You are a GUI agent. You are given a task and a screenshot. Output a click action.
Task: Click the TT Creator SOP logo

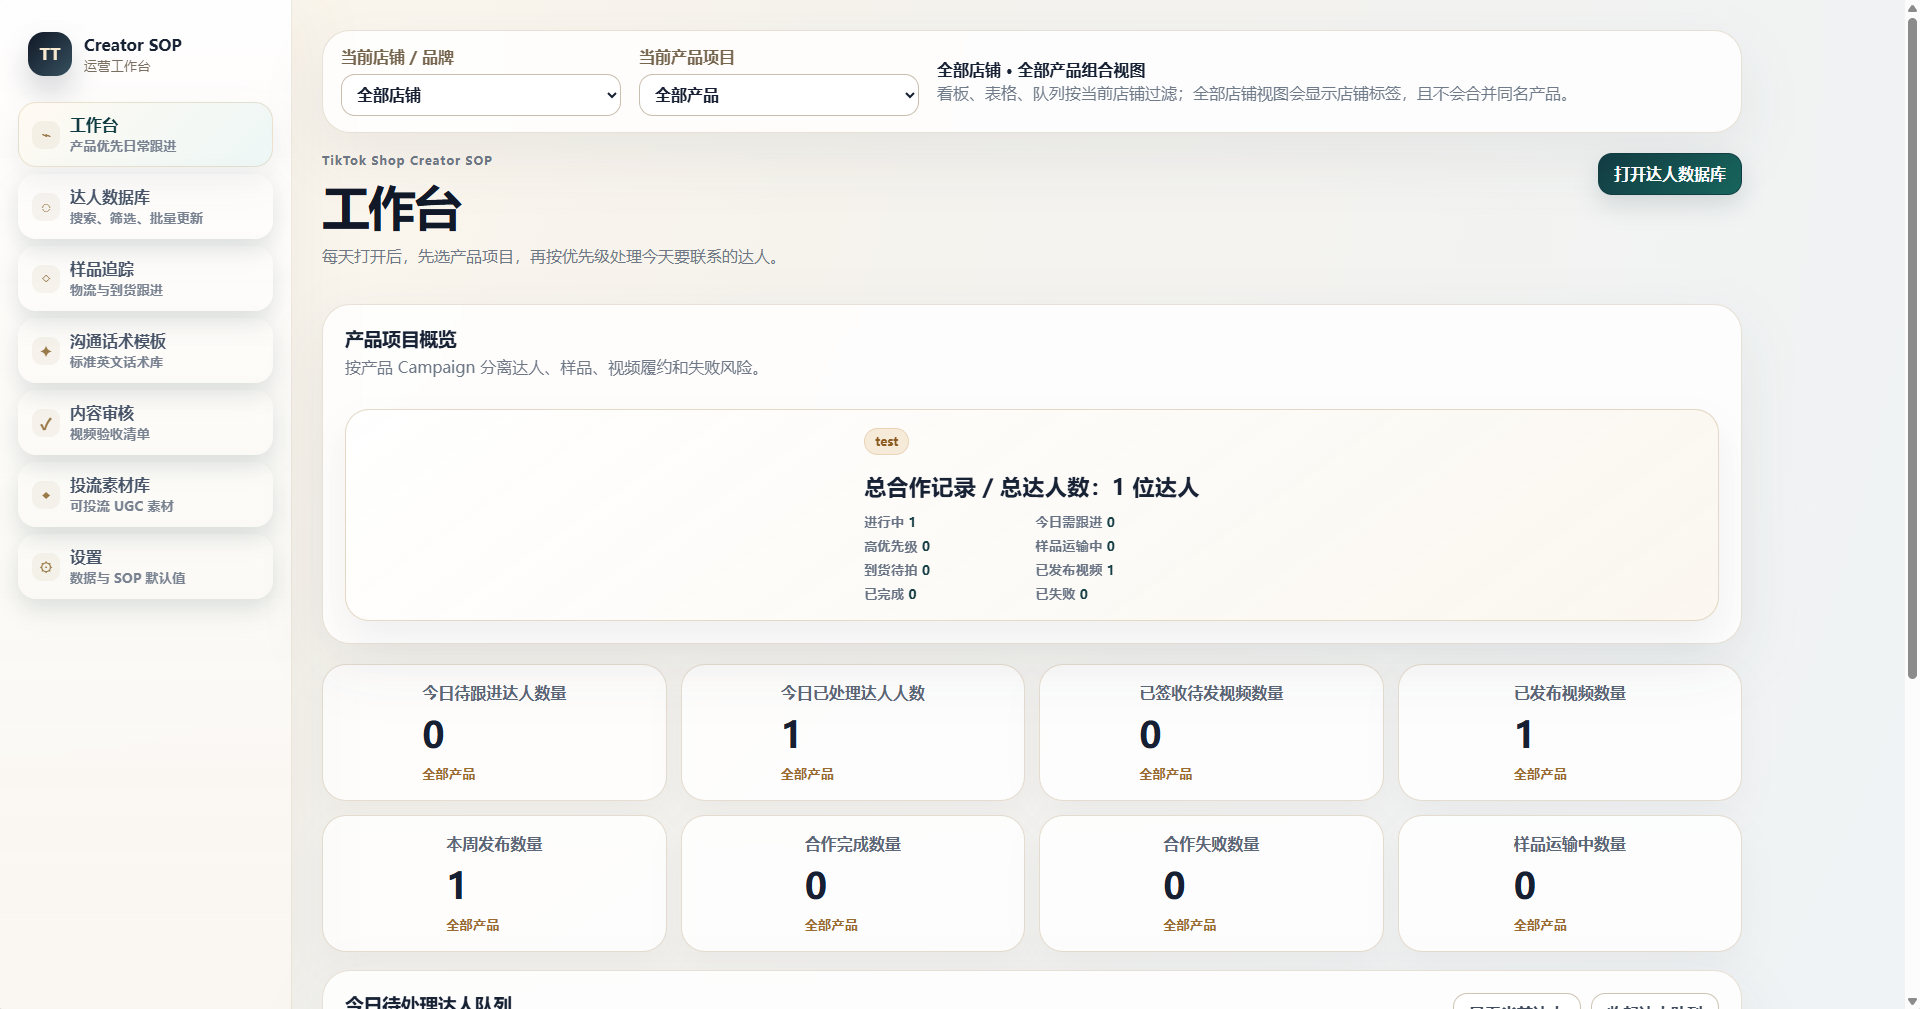pyautogui.click(x=50, y=54)
